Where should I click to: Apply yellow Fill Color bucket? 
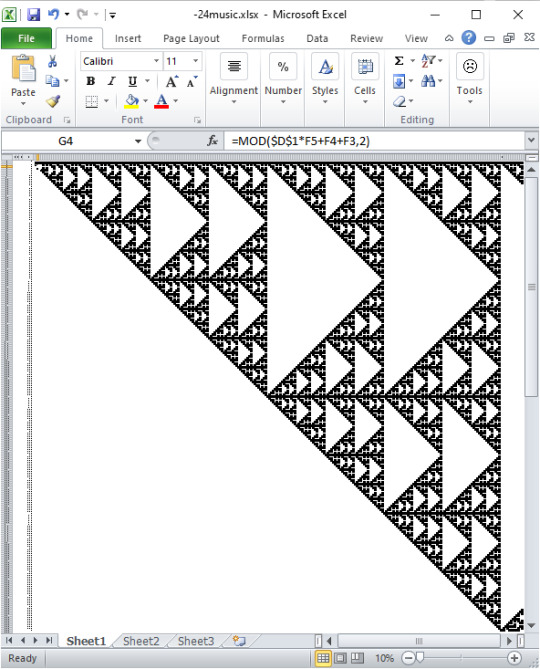click(132, 102)
